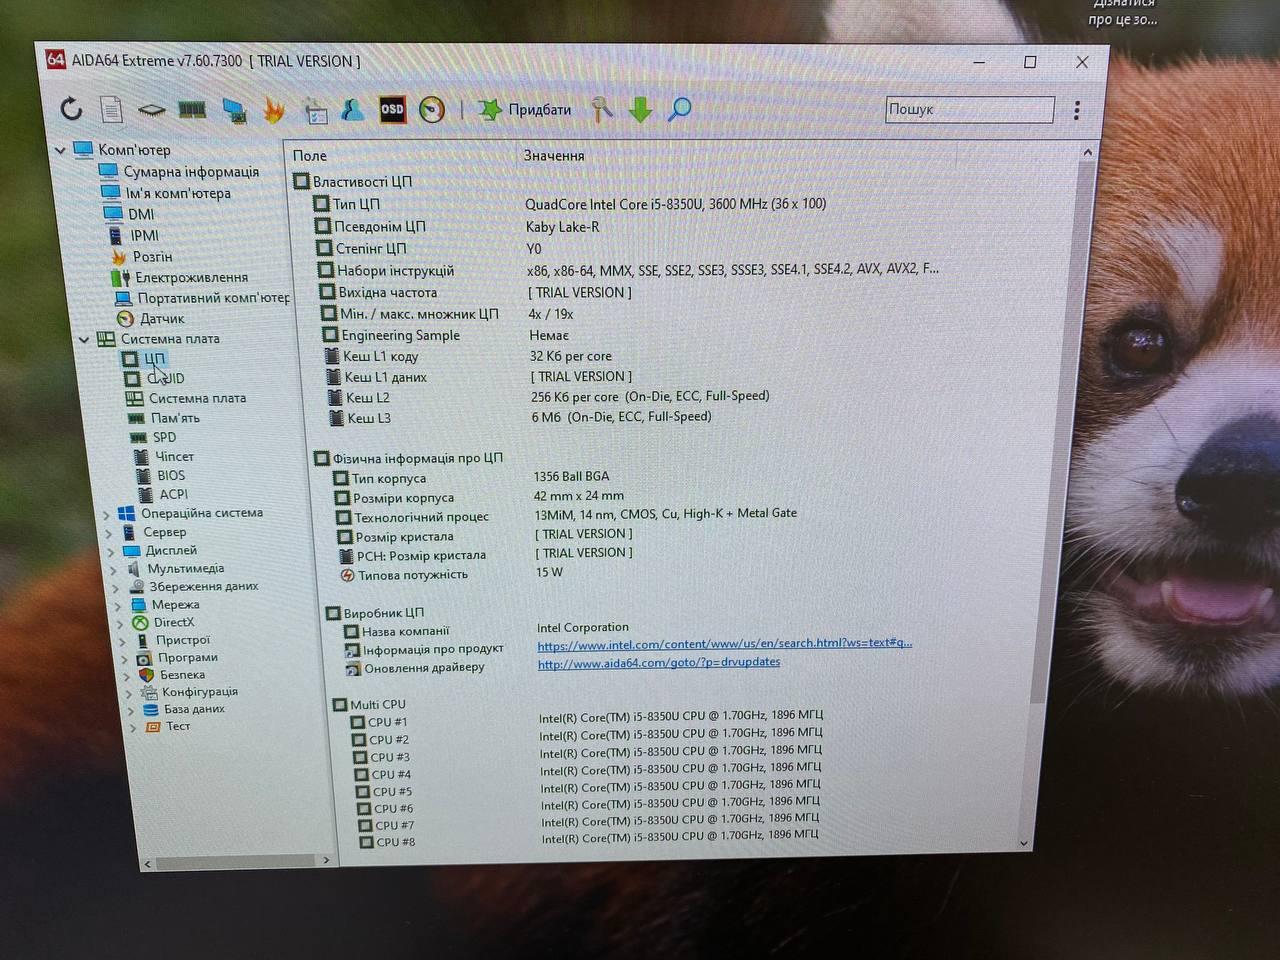Collapse the Системна плата parent node

click(84, 339)
